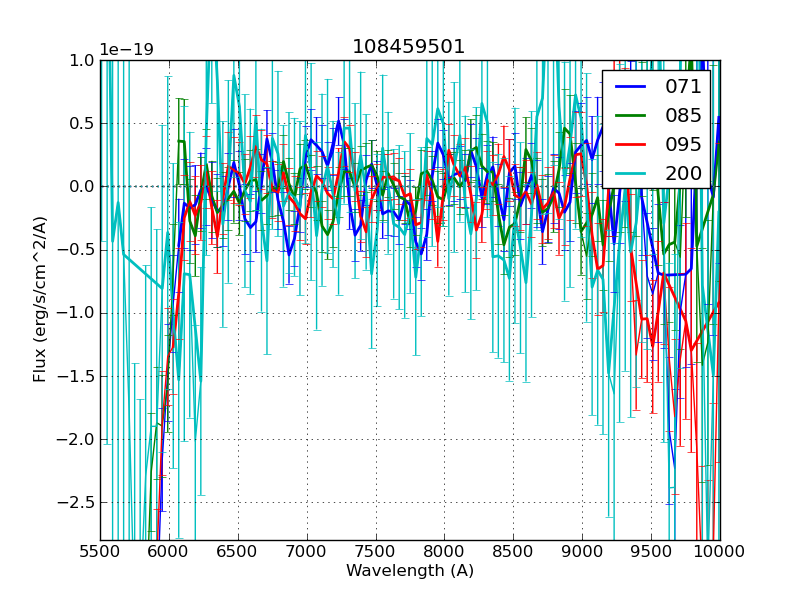Click the 10000 x-axis tick label
800x600 pixels.
720,552
